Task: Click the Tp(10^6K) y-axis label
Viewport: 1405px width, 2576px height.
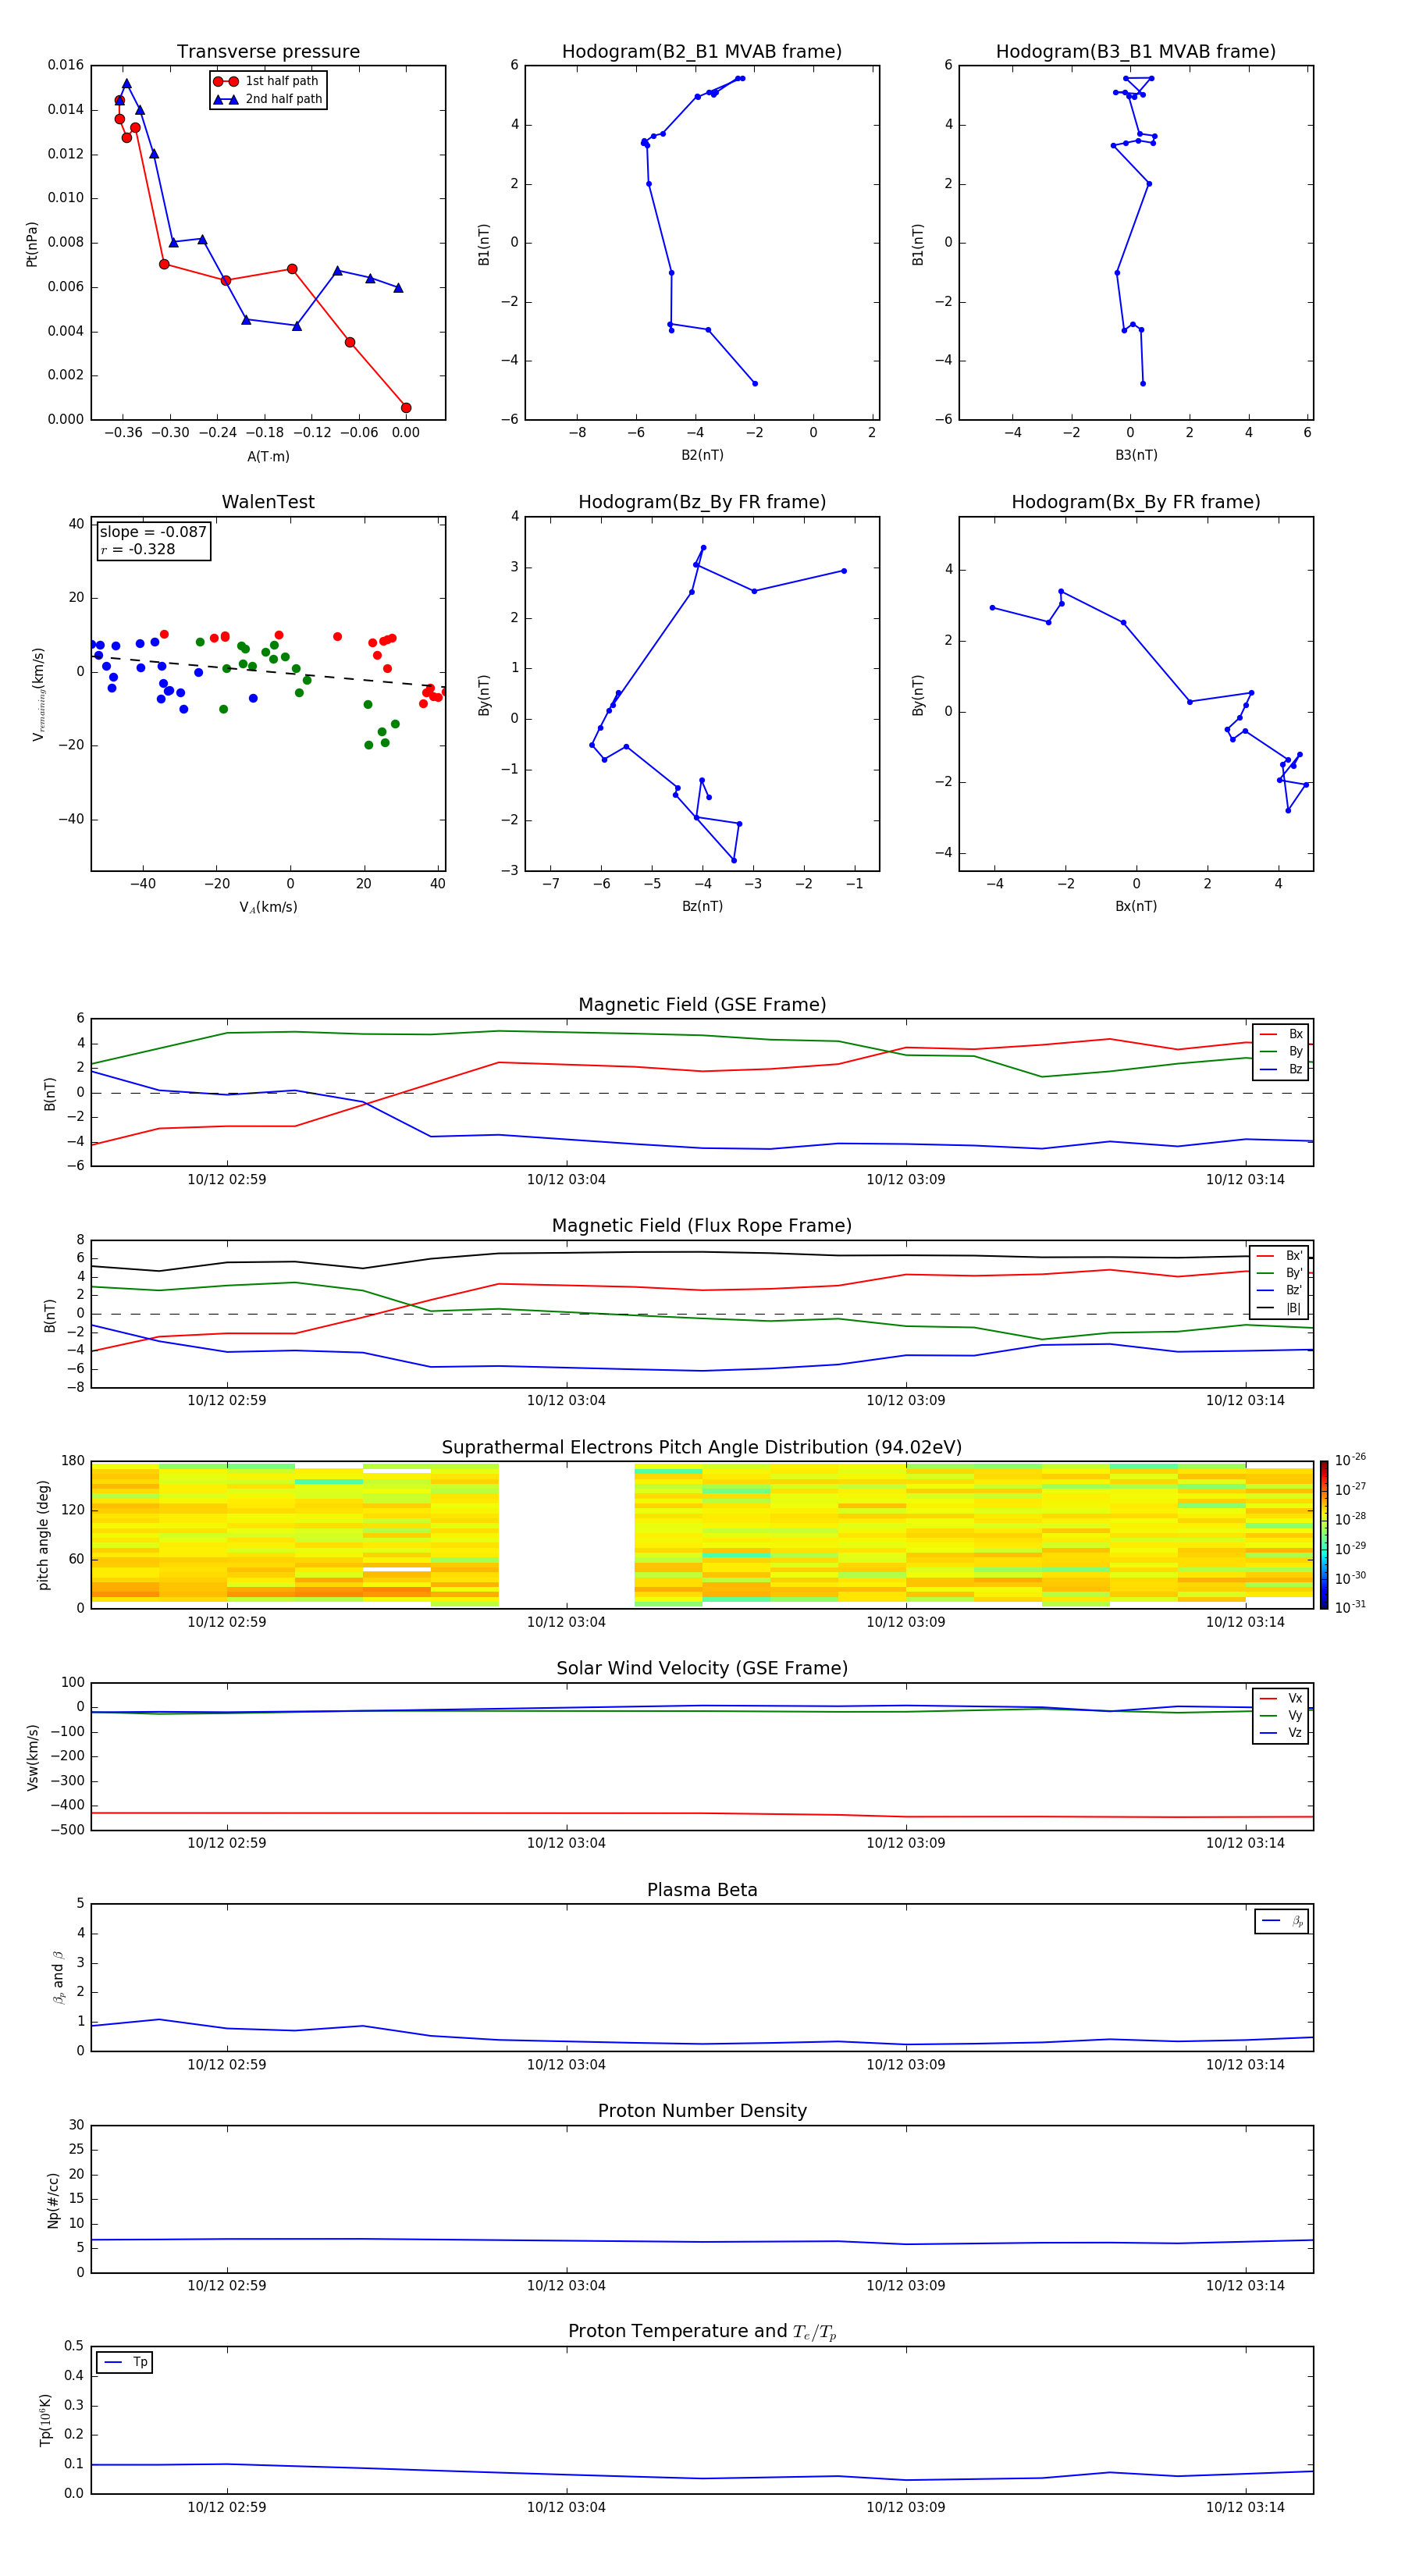Action: (45, 2419)
